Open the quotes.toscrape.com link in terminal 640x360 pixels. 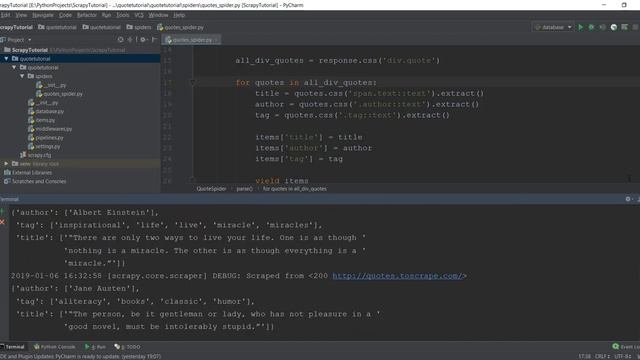click(397, 276)
